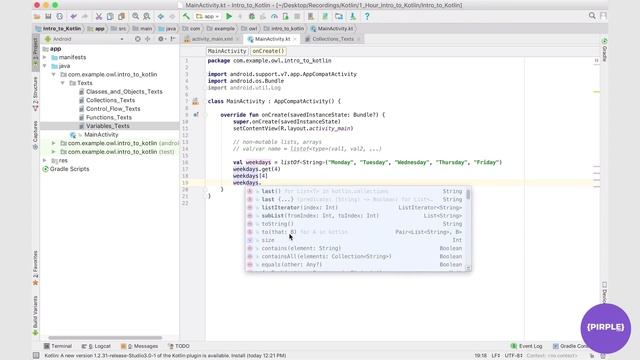Click the Make Project hammer icon
The height and width of the screenshot is (360, 640).
click(186, 16)
